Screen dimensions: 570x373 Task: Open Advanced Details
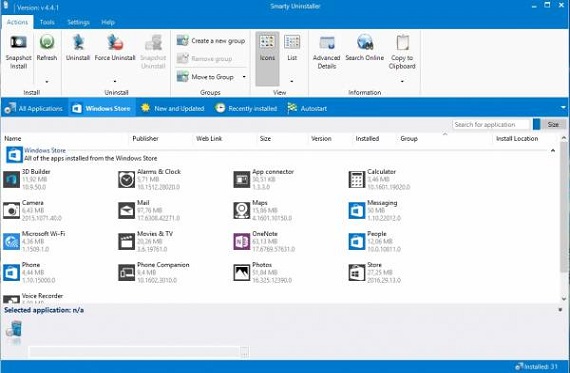tap(326, 52)
